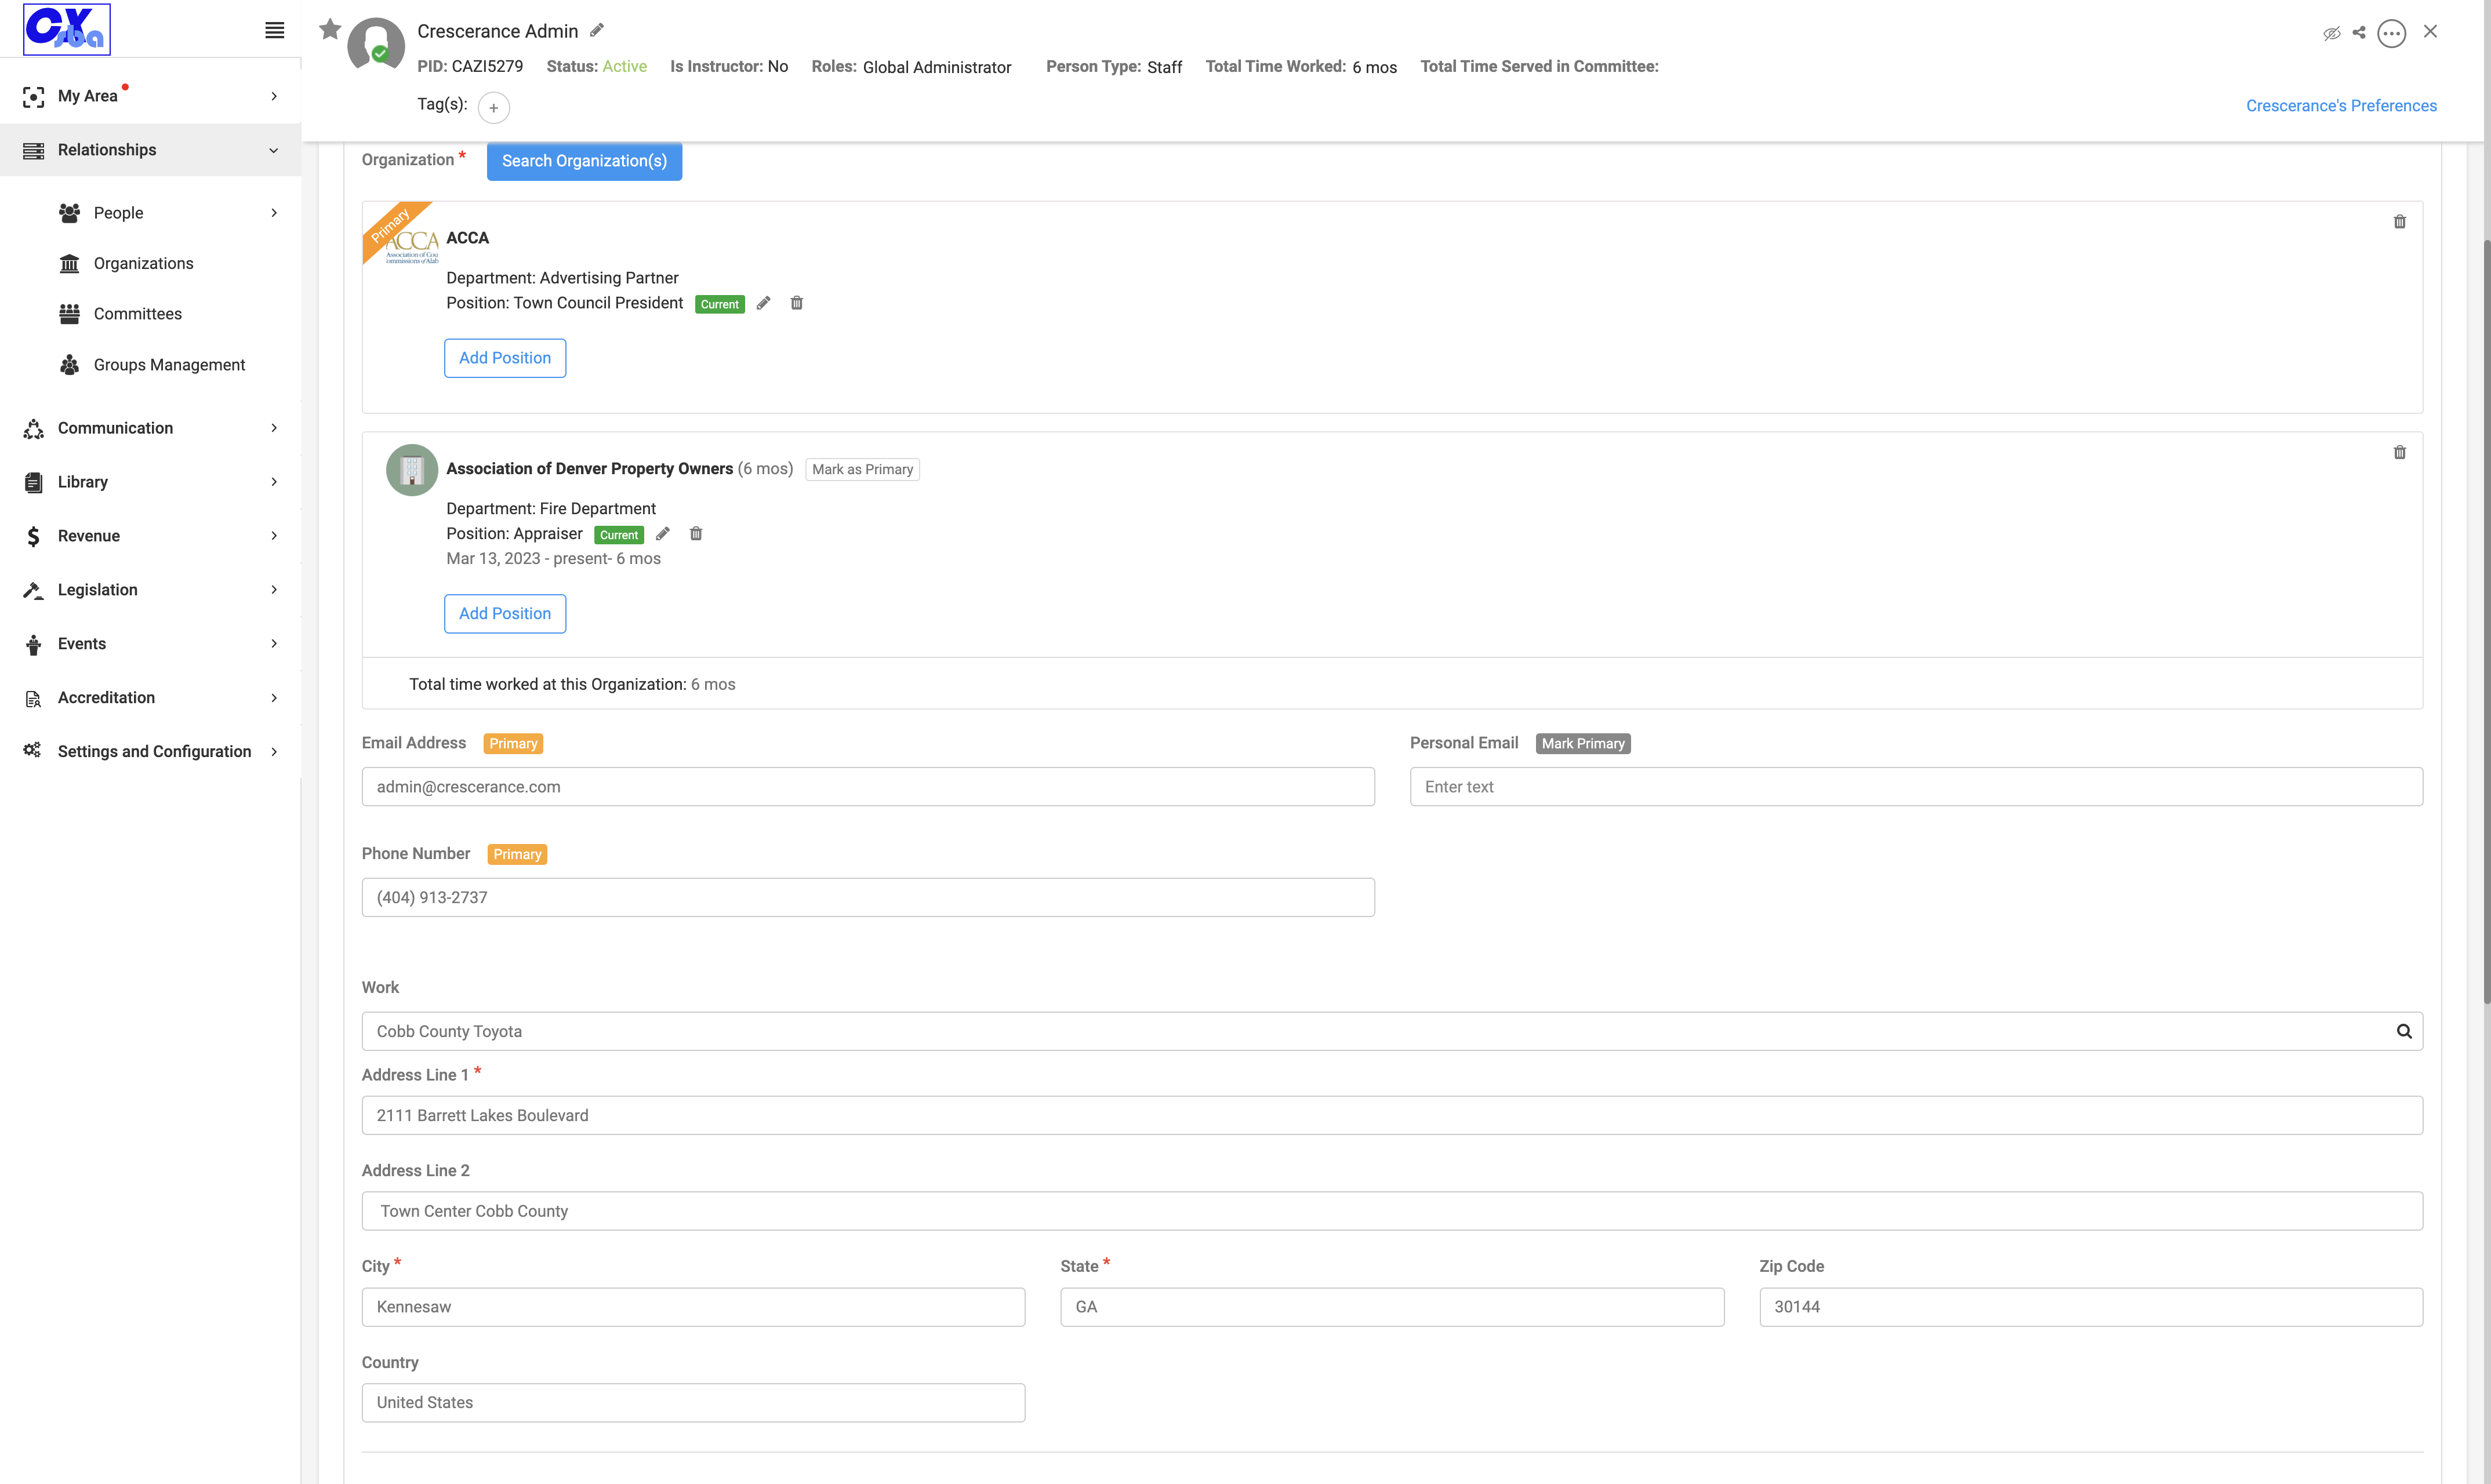This screenshot has width=2491, height=1484.
Task: Toggle the hamburger sidebar menu
Action: pos(274,30)
